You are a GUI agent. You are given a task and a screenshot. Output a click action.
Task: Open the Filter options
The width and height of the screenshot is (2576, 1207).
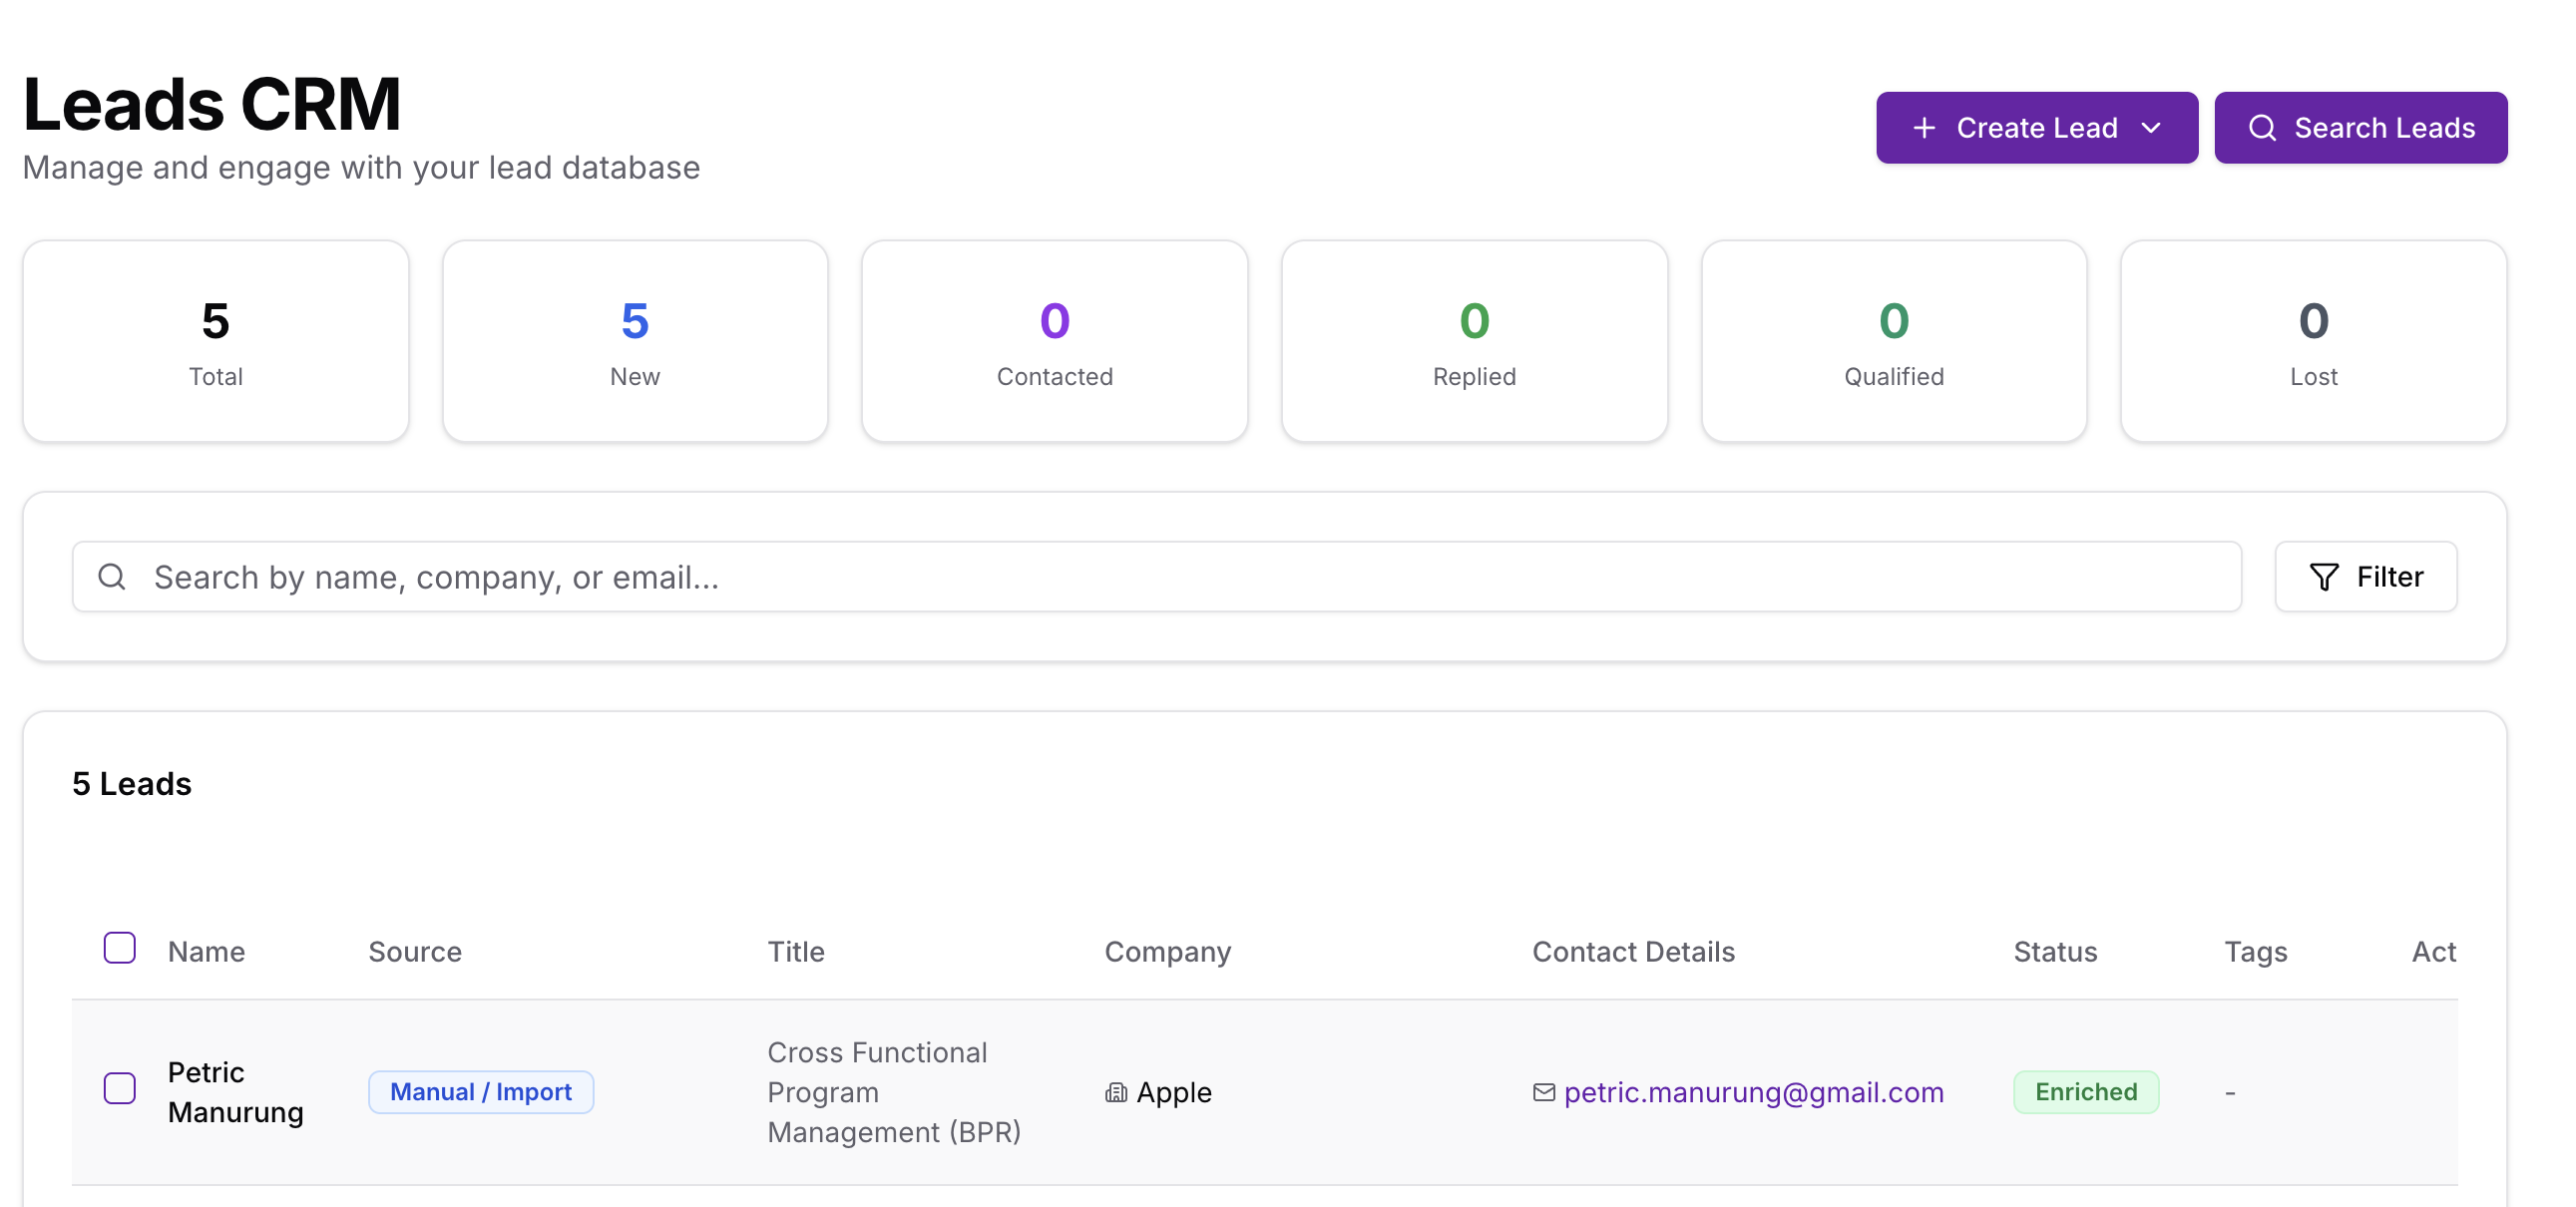pos(2366,577)
